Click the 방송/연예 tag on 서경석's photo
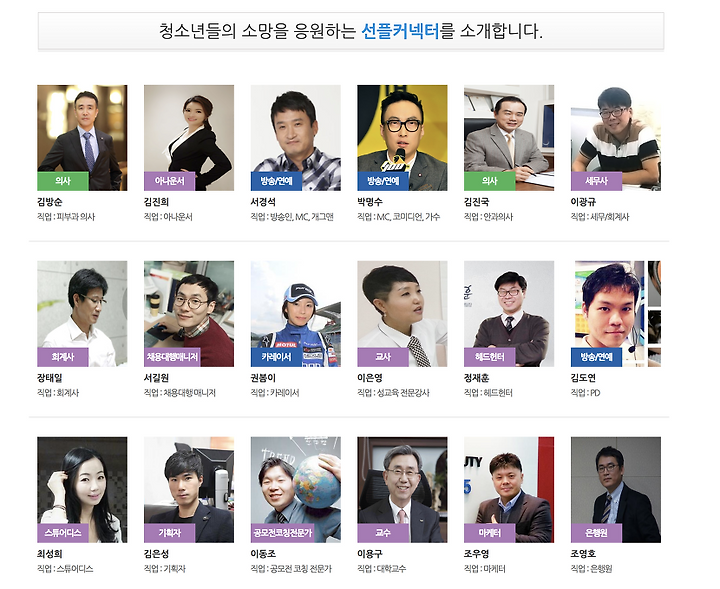Image resolution: width=720 pixels, height=589 pixels. coord(276,181)
